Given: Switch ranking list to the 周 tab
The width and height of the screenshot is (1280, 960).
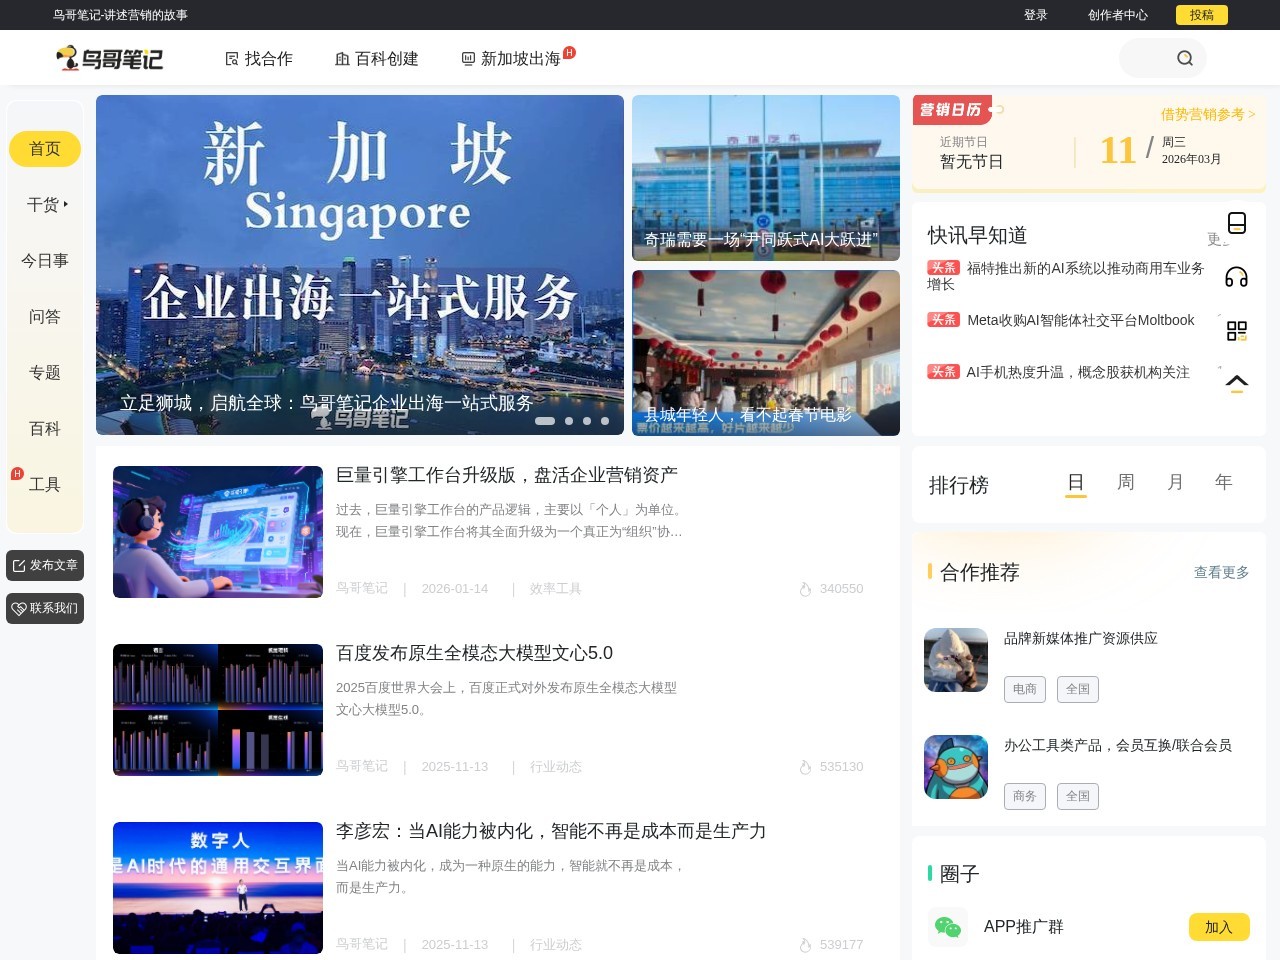Looking at the screenshot, I should [1125, 483].
